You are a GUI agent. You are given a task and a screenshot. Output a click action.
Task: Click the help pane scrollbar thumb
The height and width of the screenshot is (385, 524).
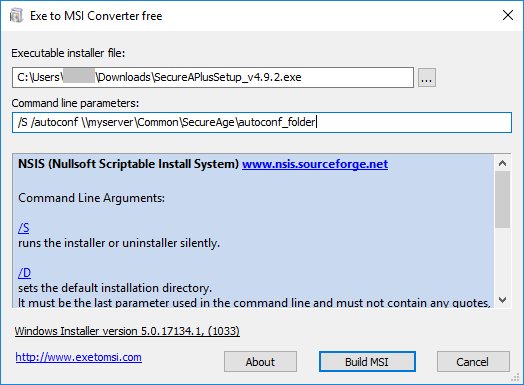[x=502, y=200]
